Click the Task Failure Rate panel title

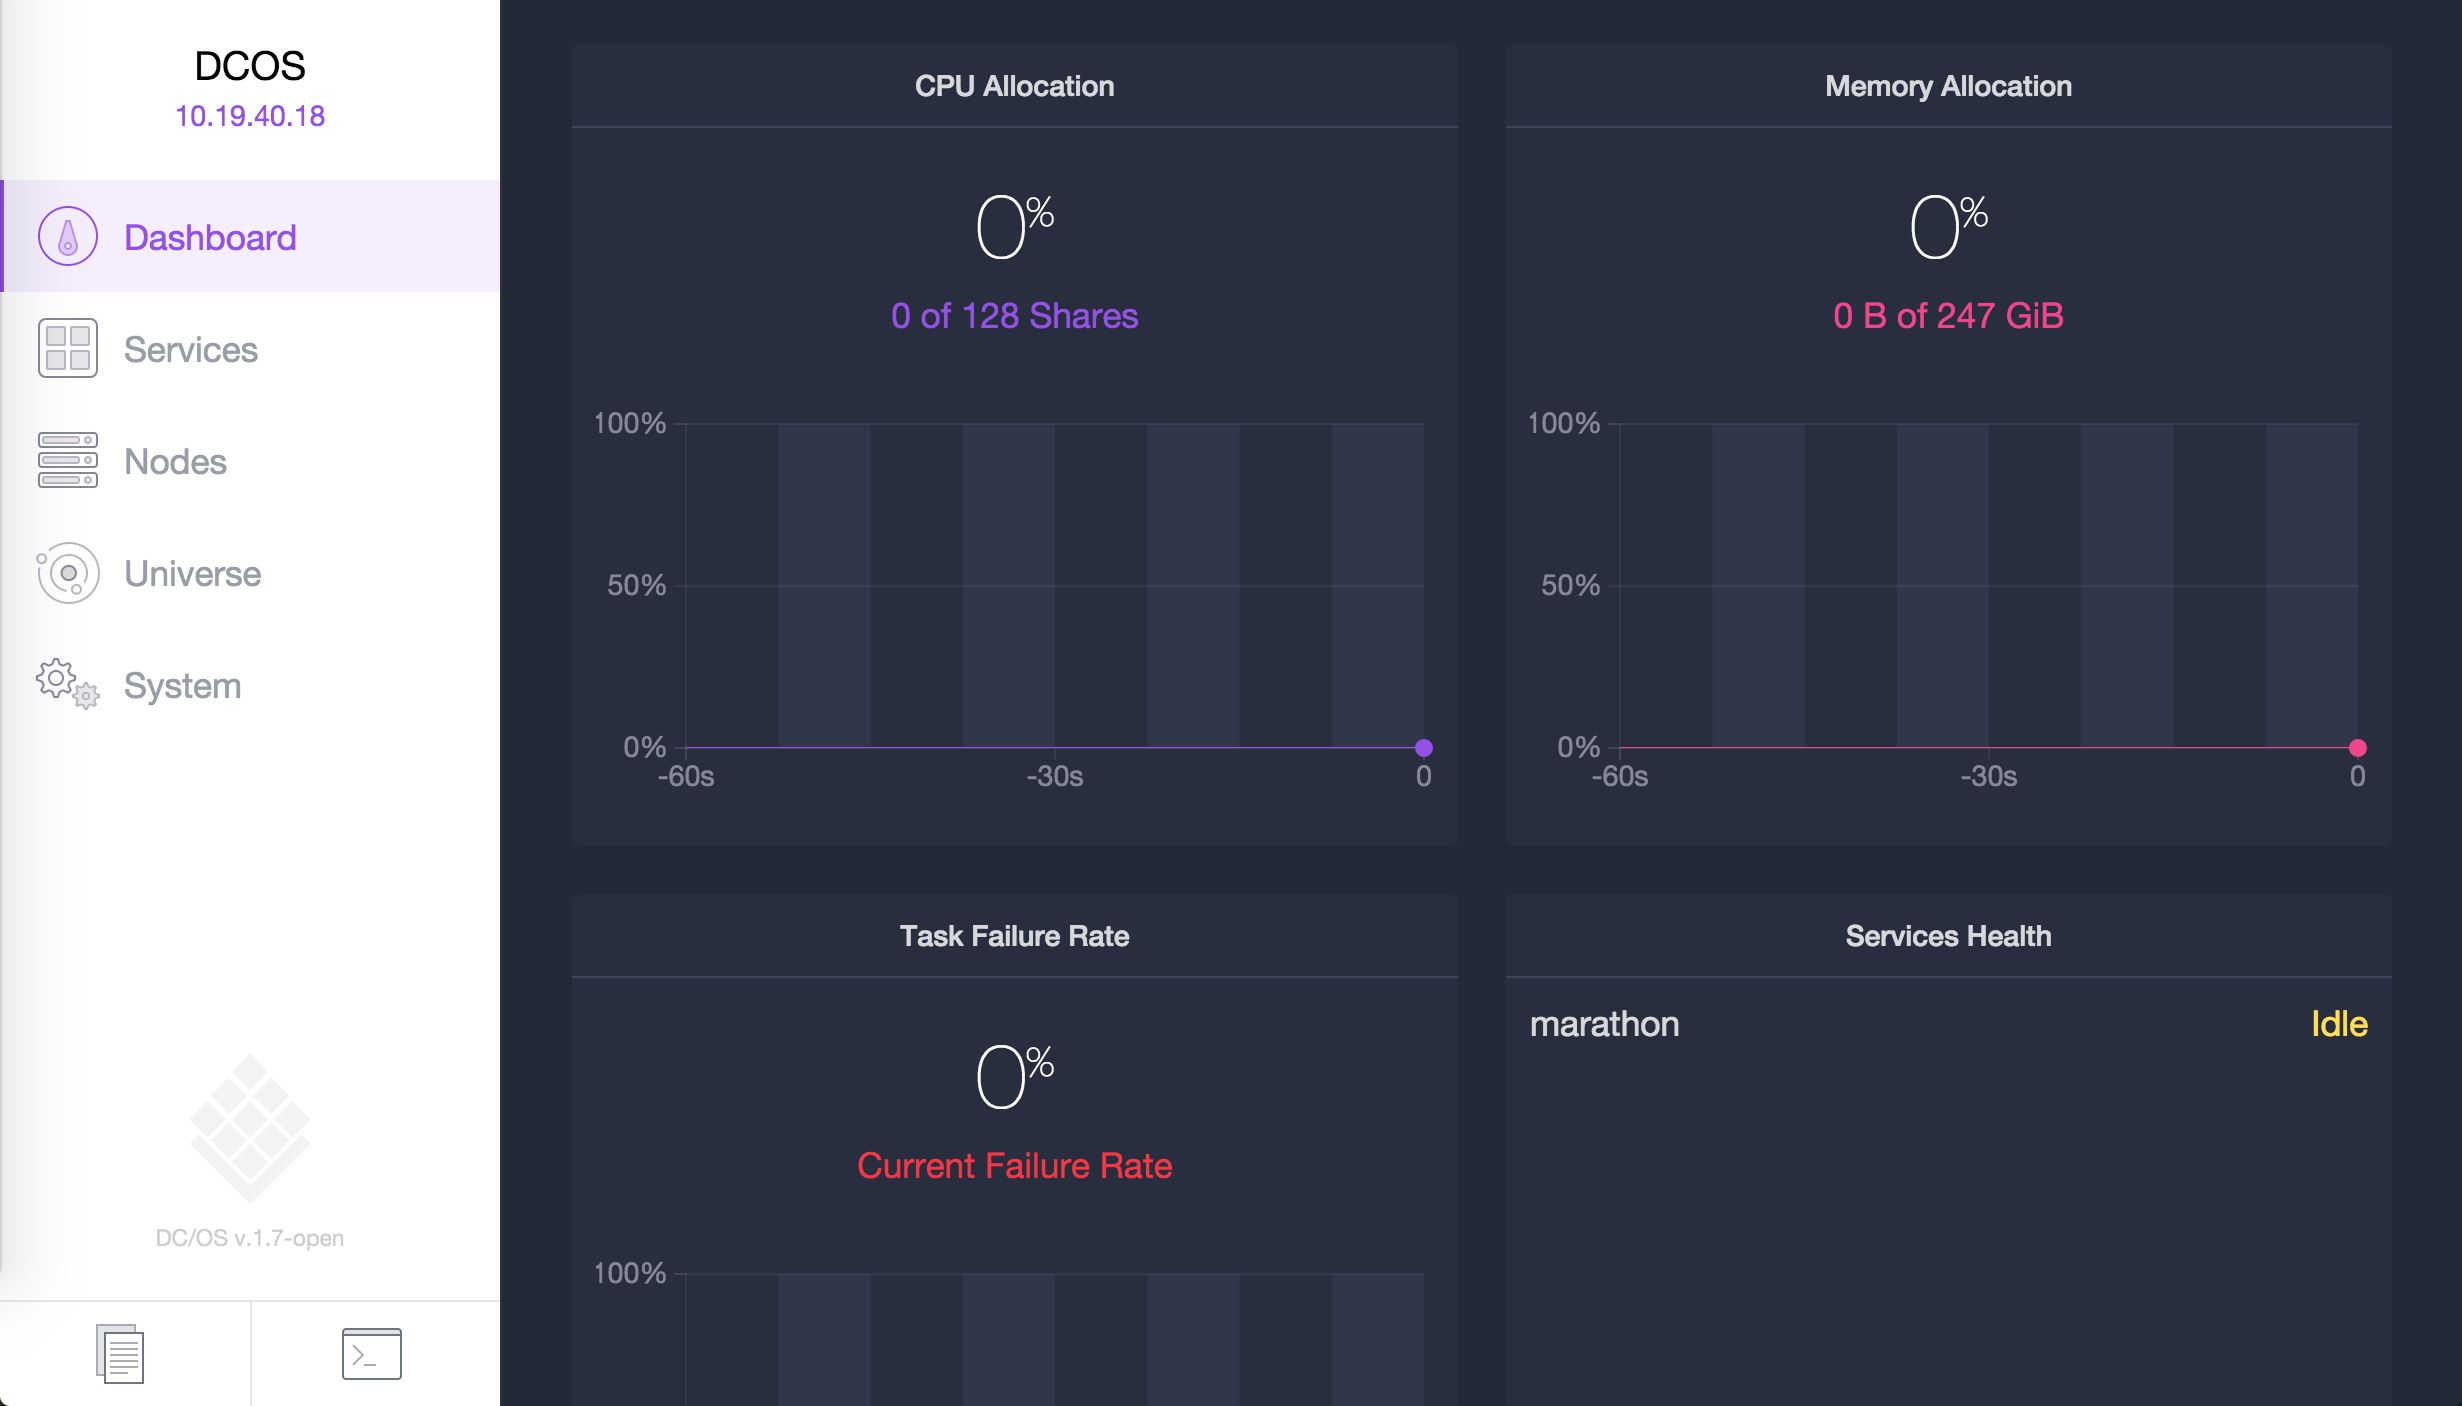(1014, 936)
